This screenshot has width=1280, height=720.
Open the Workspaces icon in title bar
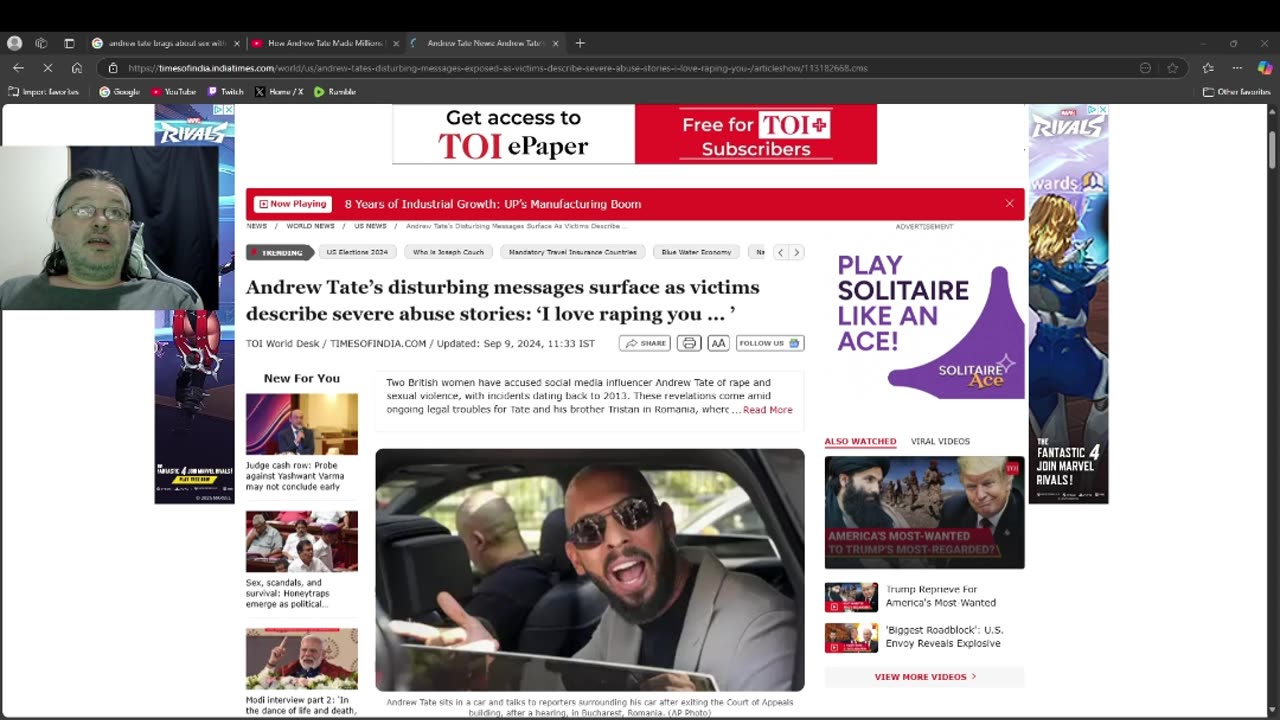41,43
